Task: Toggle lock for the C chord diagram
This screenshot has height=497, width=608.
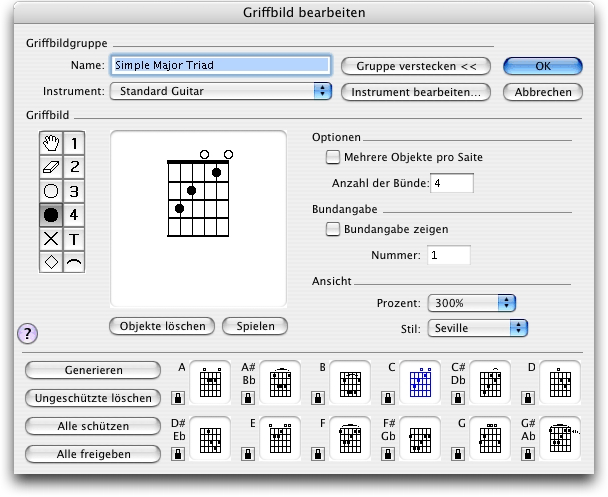Action: 388,398
